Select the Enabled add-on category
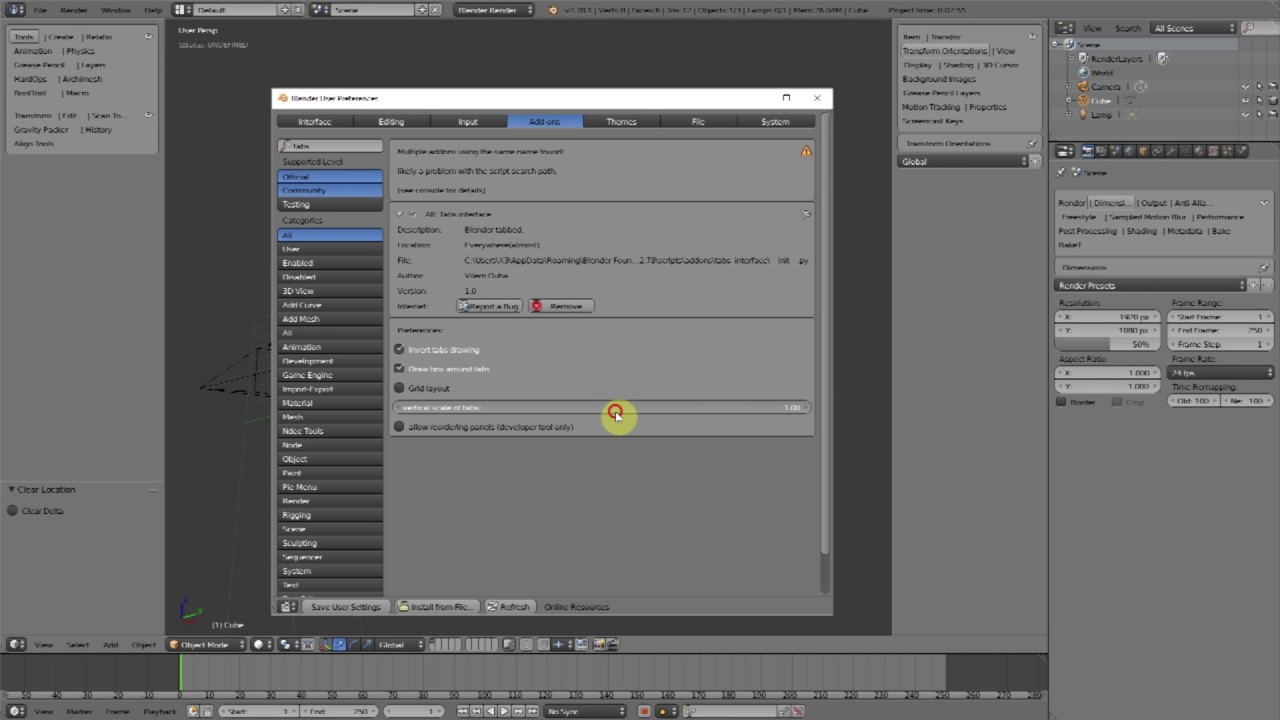The height and width of the screenshot is (720, 1280). coord(330,263)
